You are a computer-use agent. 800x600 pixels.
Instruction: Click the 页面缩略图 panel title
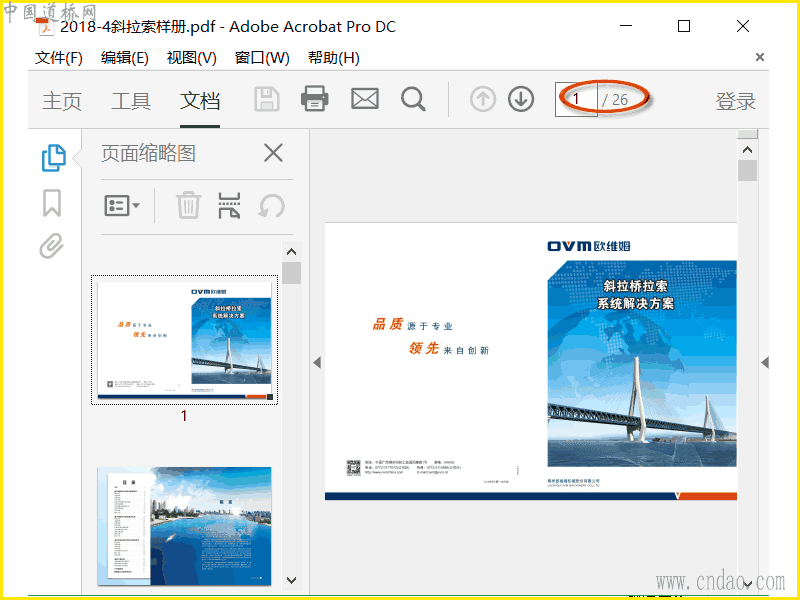click(148, 153)
